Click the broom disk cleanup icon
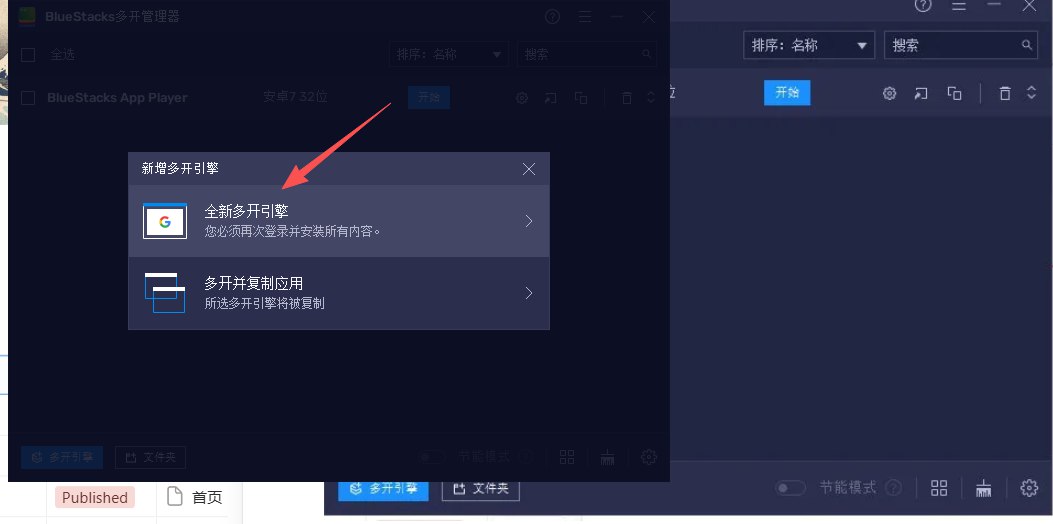Screen dimensions: 1053x524 coord(984,488)
